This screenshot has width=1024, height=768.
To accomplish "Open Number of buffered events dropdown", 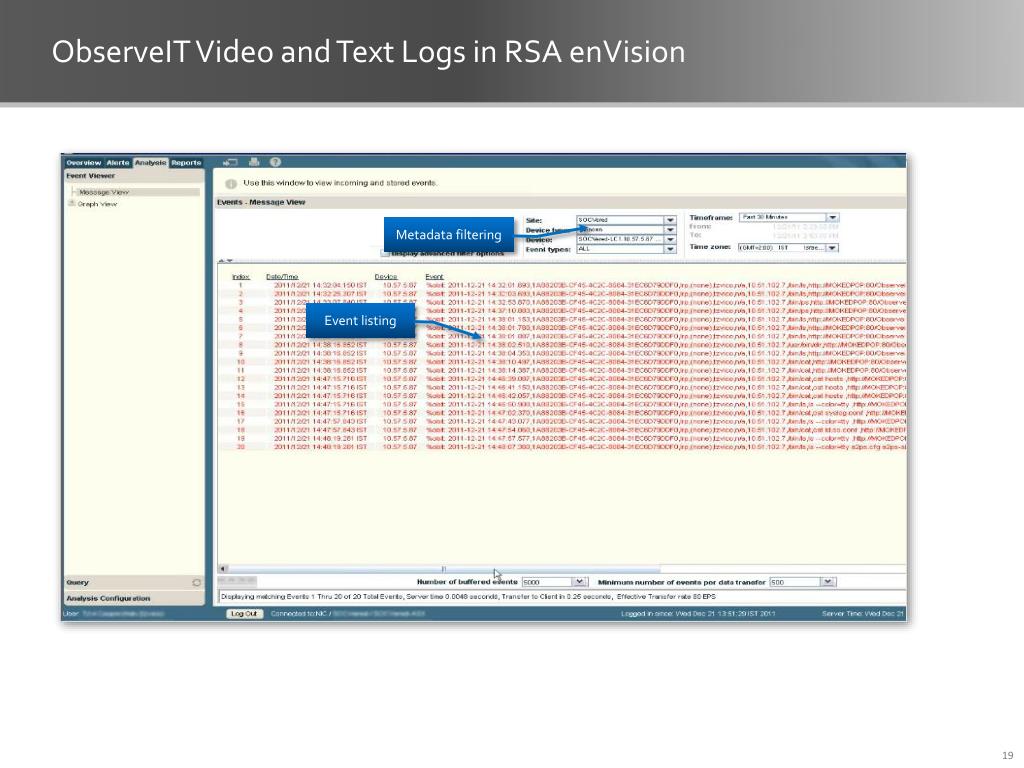I will (x=579, y=582).
